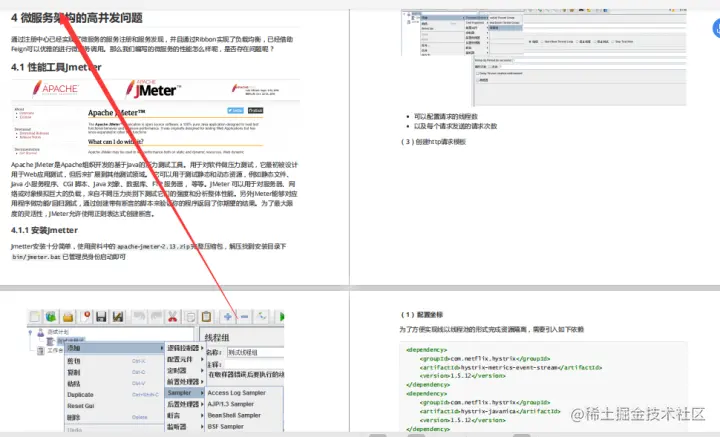Click the Close test plan icon
720x437 pixels.
86,316
